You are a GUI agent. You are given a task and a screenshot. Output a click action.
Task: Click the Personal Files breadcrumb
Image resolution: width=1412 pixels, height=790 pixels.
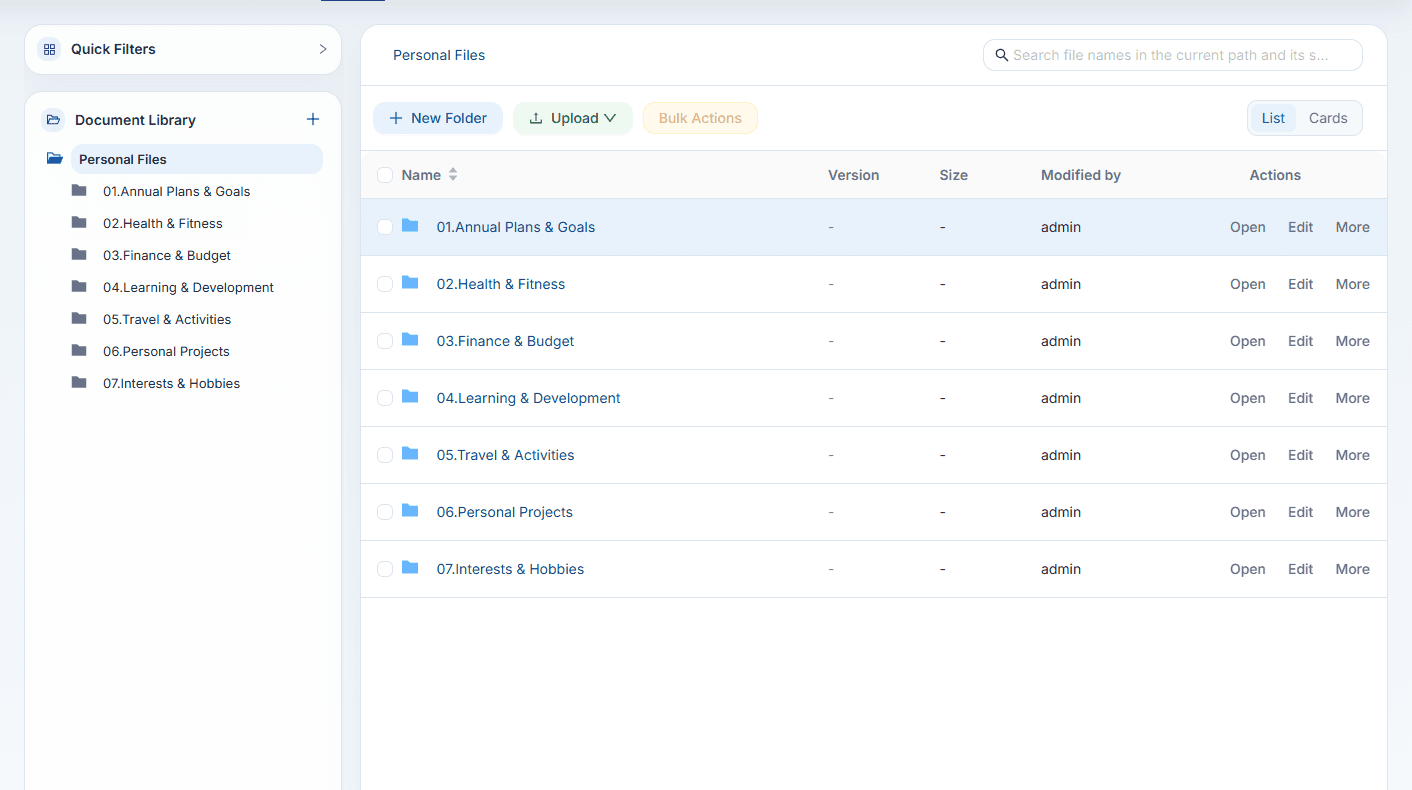tap(439, 55)
